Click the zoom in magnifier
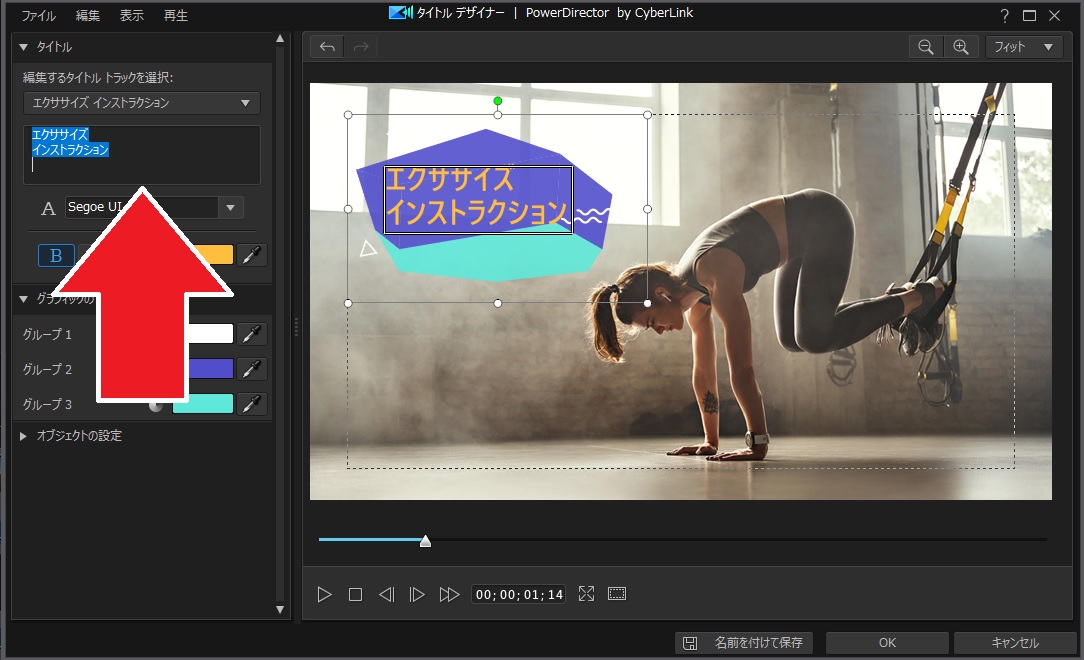Image resolution: width=1084 pixels, height=660 pixels. [960, 47]
